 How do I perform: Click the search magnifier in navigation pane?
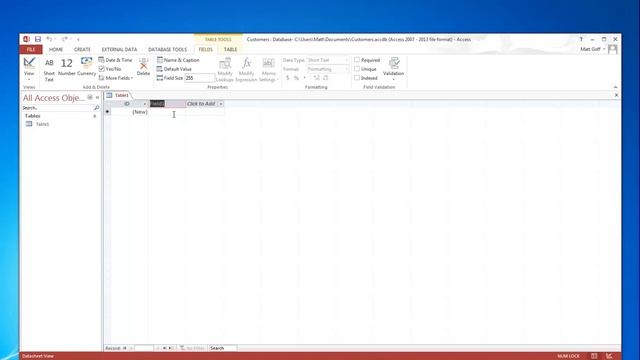pyautogui.click(x=96, y=108)
